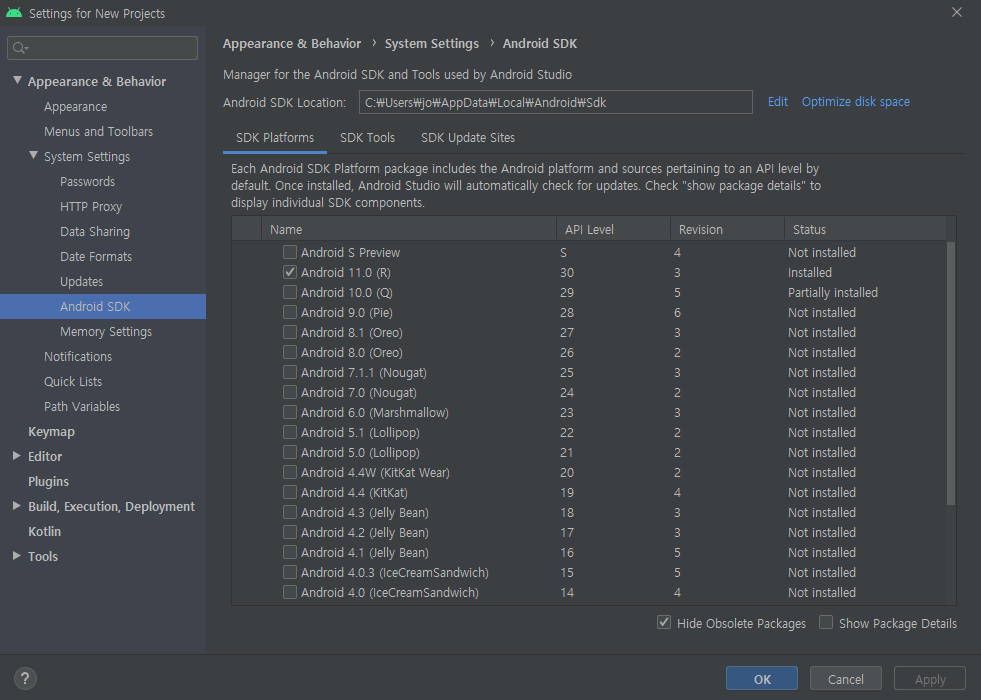
Task: Switch to the SDK Platforms tab
Action: point(275,138)
